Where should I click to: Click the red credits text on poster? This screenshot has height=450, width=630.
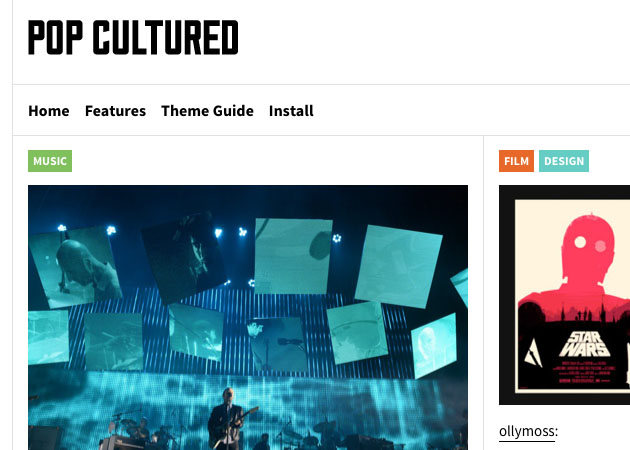click(x=583, y=372)
